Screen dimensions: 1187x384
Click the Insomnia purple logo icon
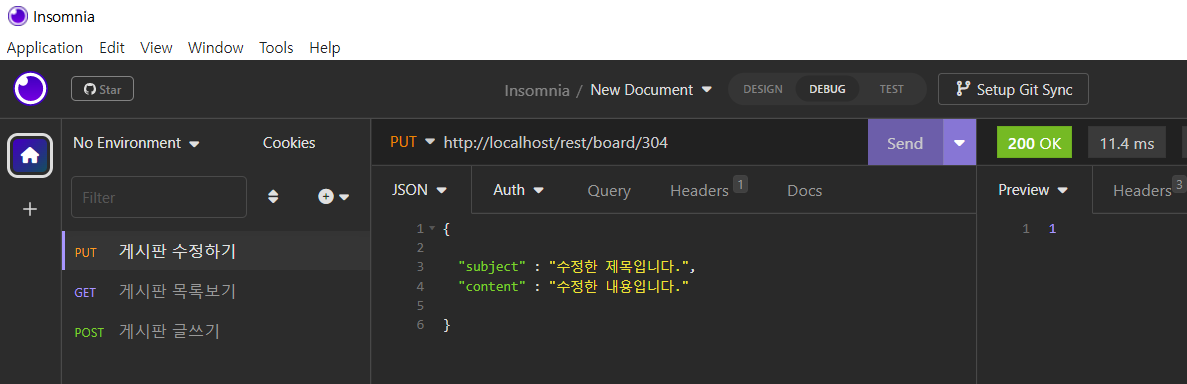tap(30, 89)
